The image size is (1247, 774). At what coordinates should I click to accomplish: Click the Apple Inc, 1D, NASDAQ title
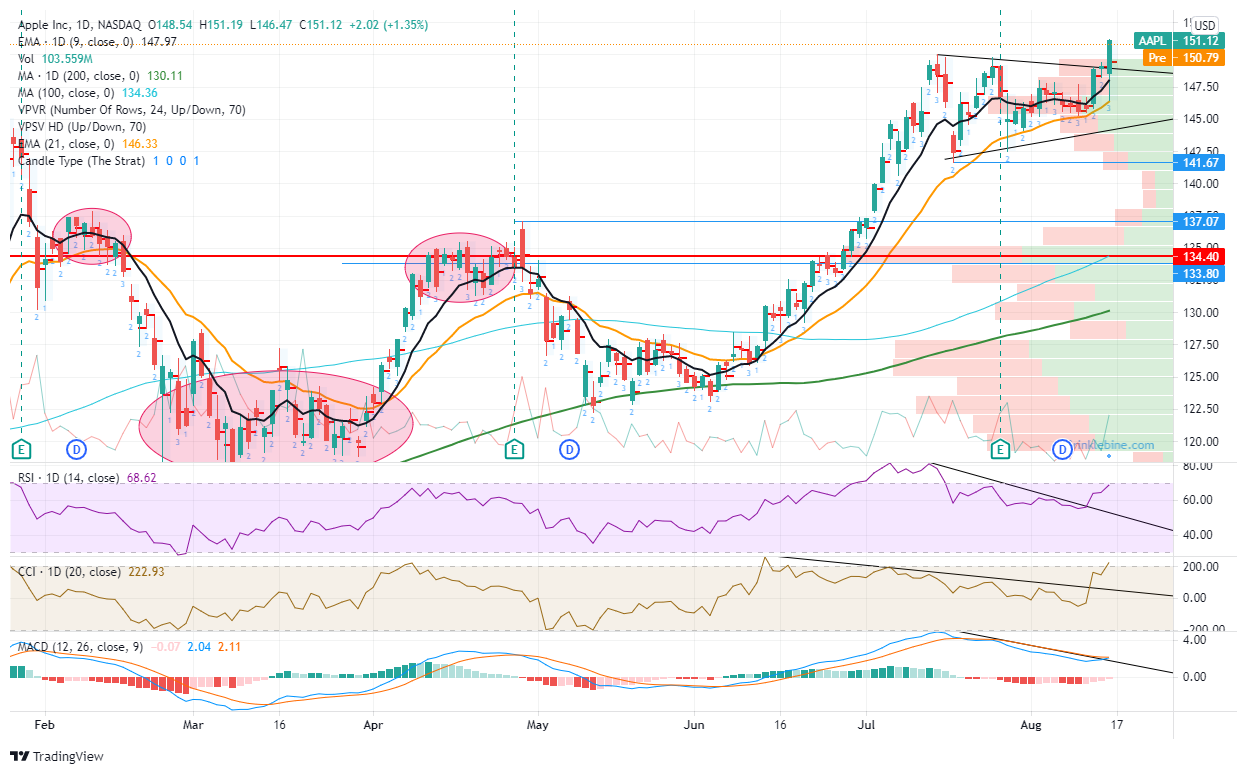tap(78, 24)
